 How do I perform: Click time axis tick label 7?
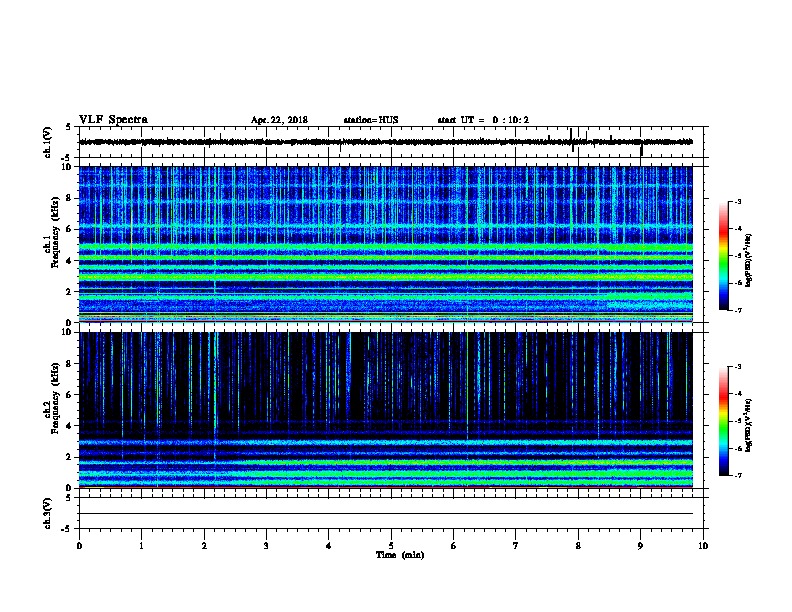coord(516,545)
